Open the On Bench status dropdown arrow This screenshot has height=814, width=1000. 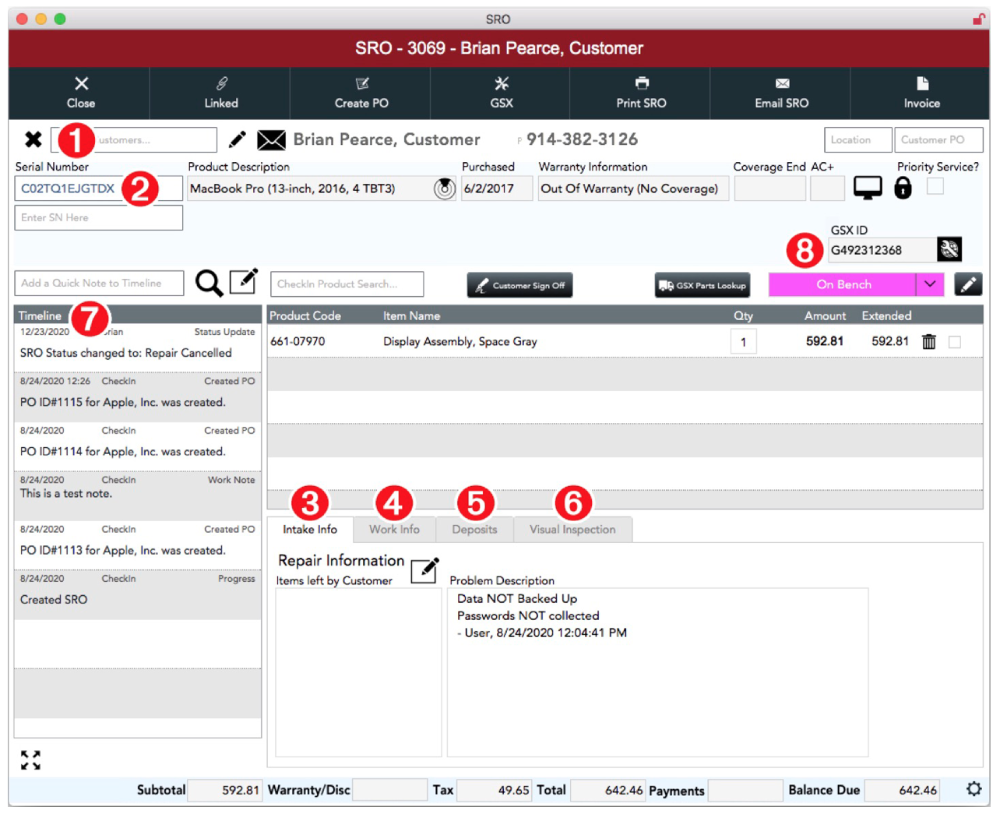930,284
